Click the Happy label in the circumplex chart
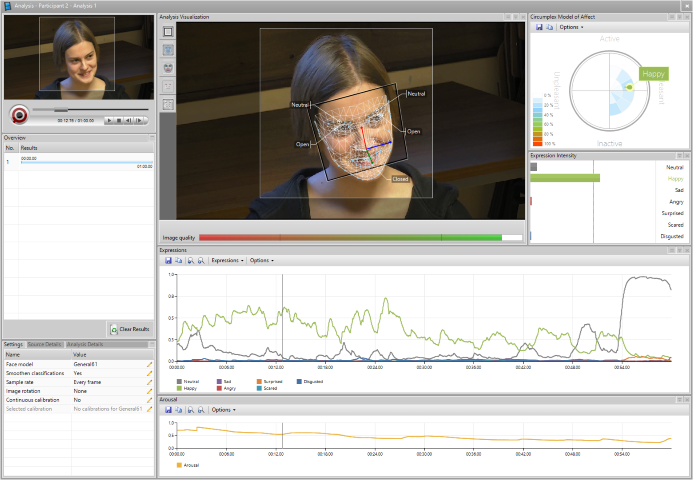693x480 pixels. [x=653, y=74]
